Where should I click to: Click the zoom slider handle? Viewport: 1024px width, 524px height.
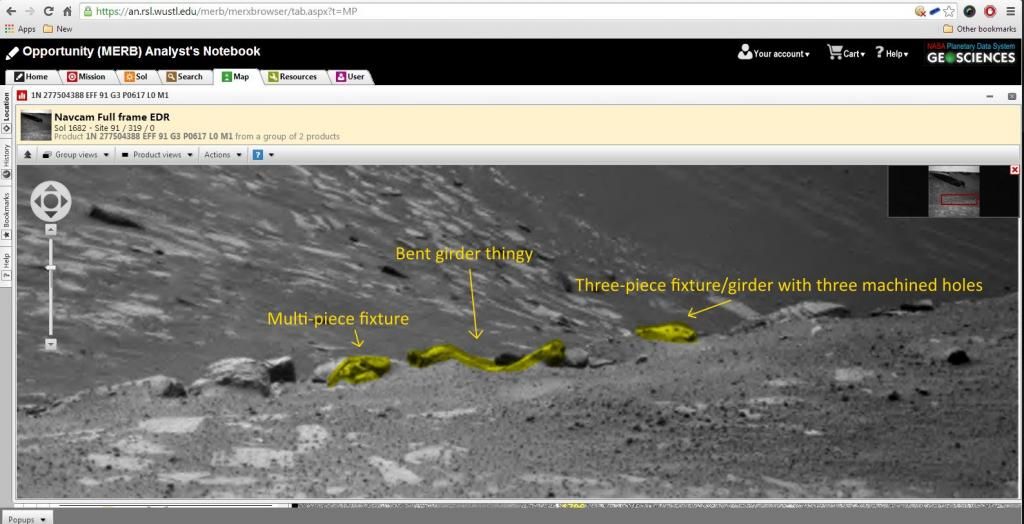[x=51, y=267]
